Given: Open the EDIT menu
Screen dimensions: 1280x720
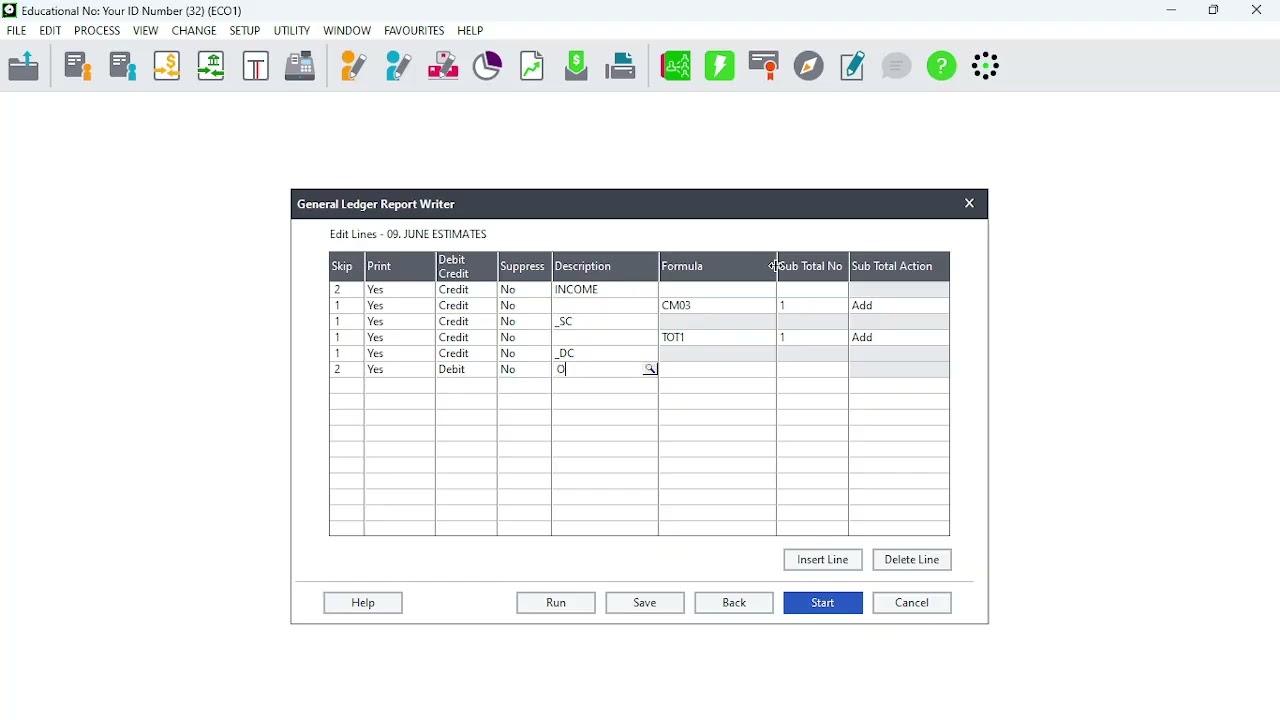Looking at the screenshot, I should pyautogui.click(x=51, y=31).
